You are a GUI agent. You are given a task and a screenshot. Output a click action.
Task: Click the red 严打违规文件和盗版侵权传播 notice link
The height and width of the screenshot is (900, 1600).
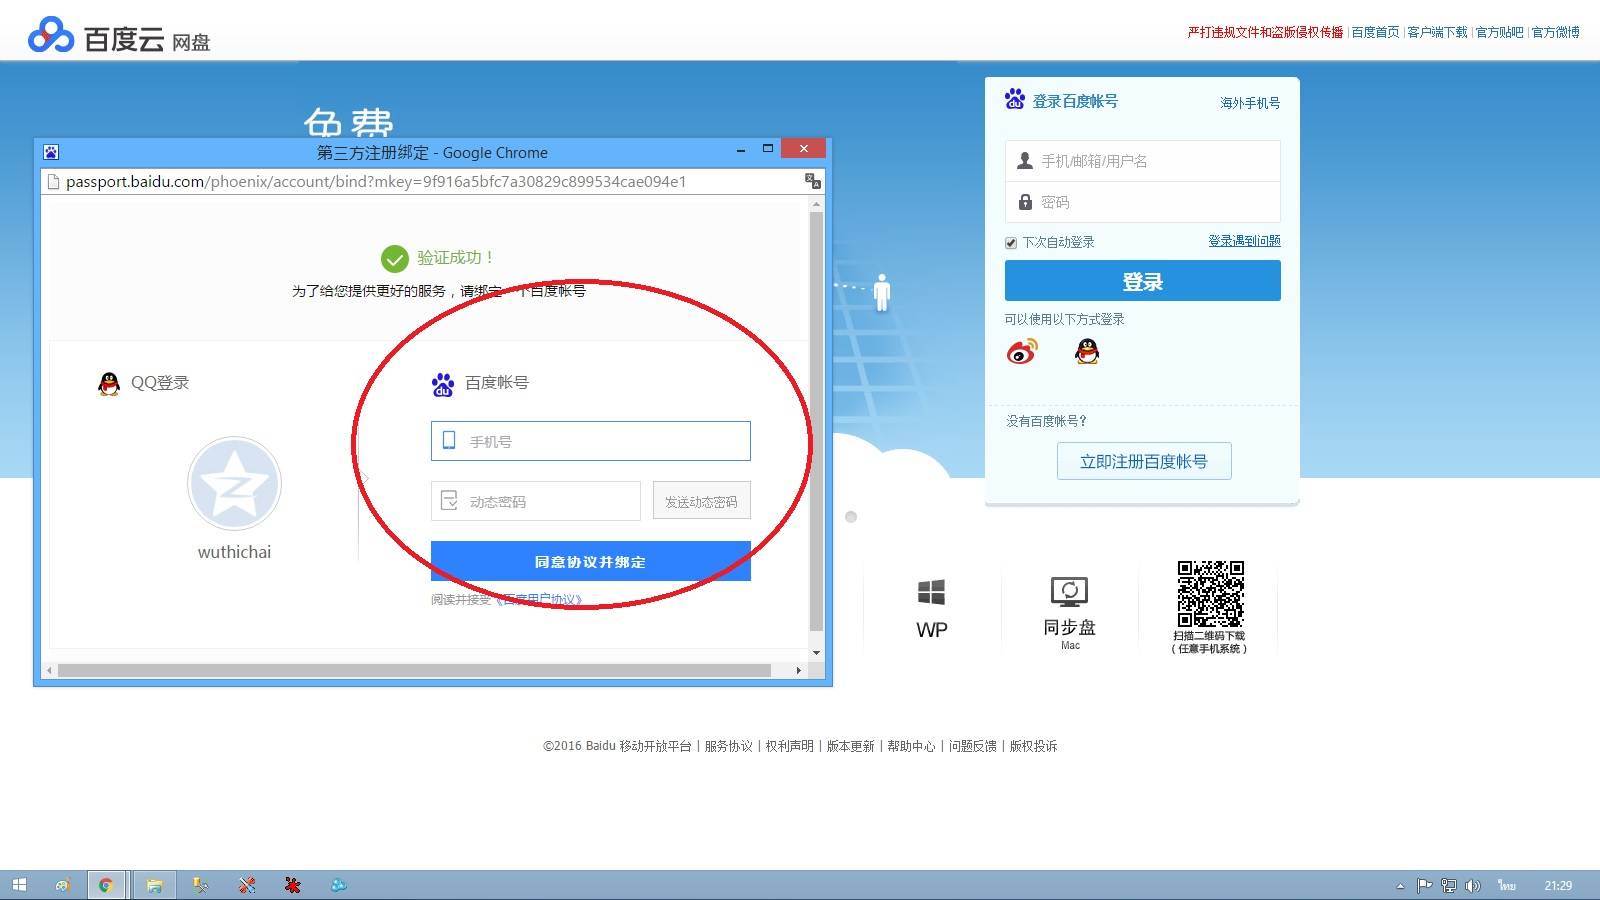click(1265, 32)
